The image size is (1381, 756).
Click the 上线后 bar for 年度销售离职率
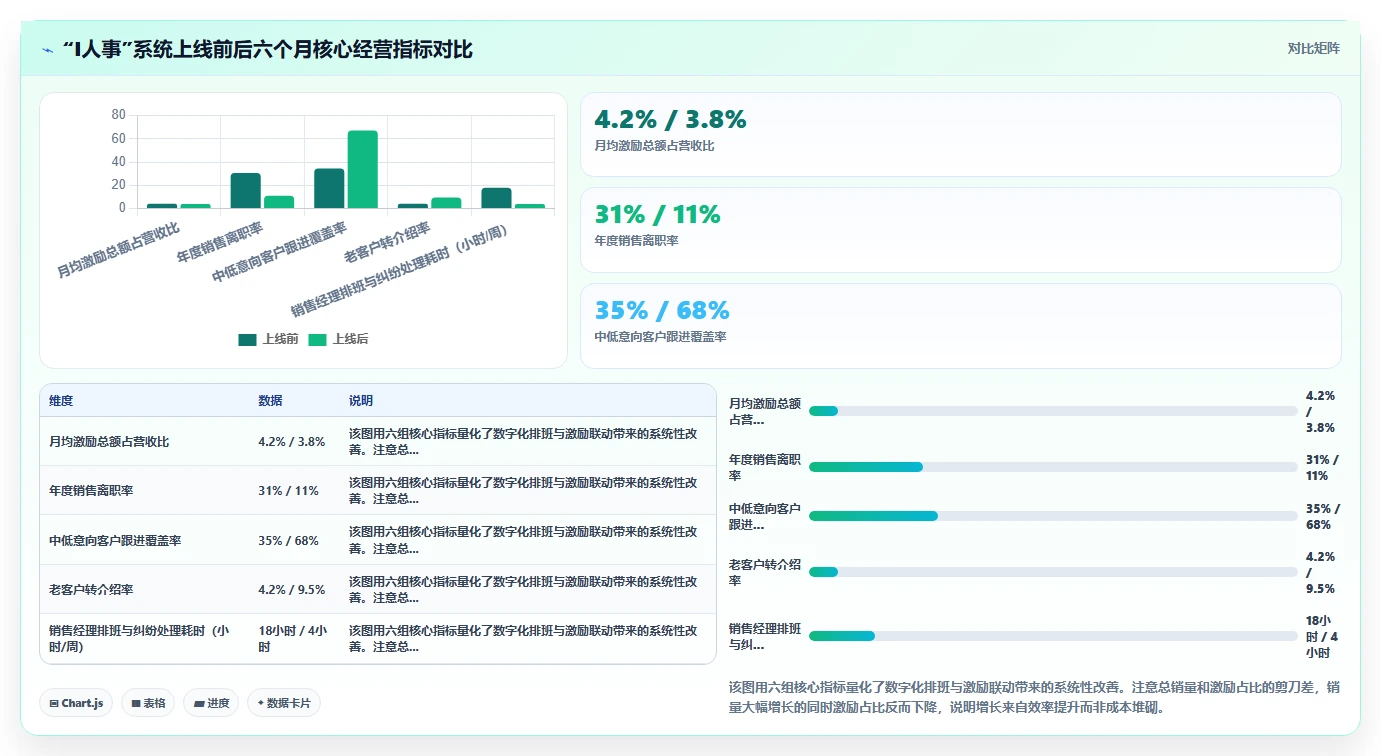pos(279,202)
